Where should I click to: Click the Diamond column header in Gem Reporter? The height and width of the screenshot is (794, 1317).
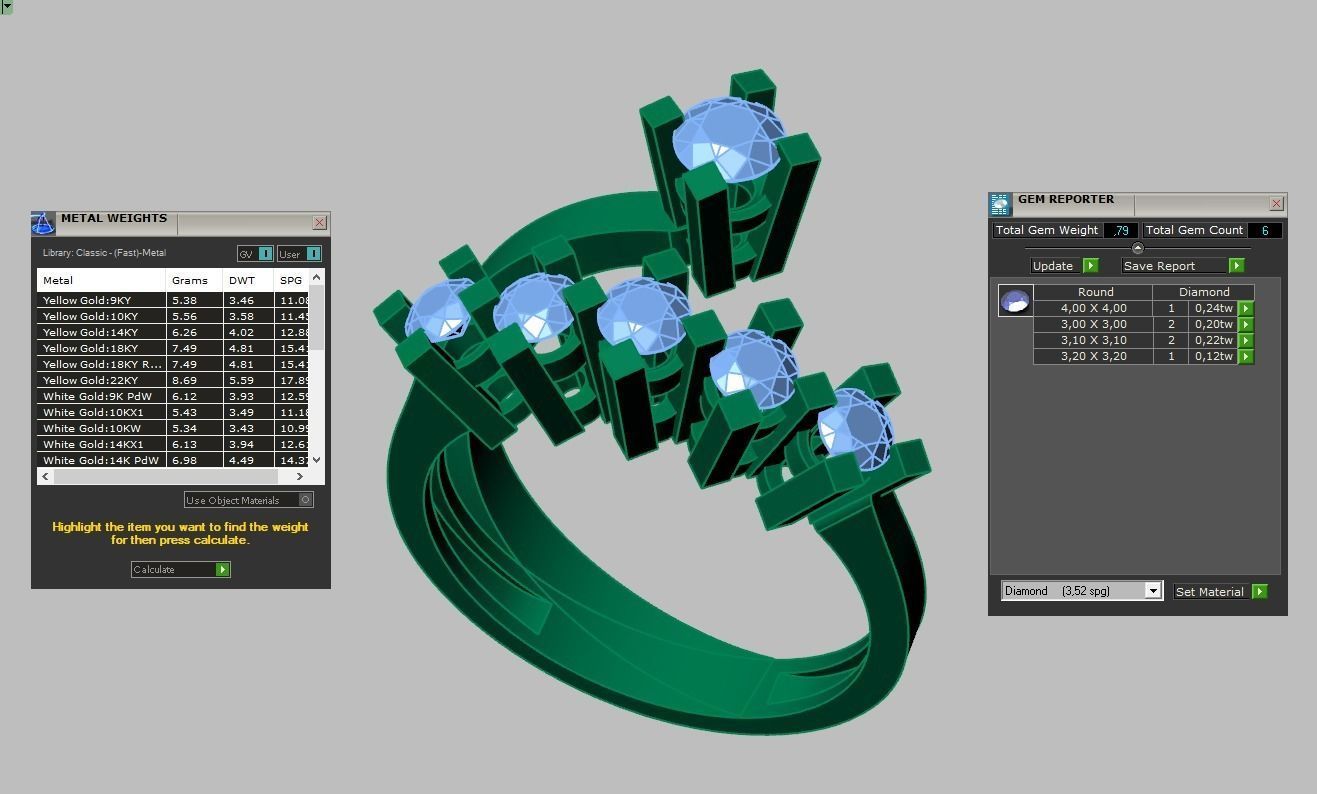click(1204, 292)
